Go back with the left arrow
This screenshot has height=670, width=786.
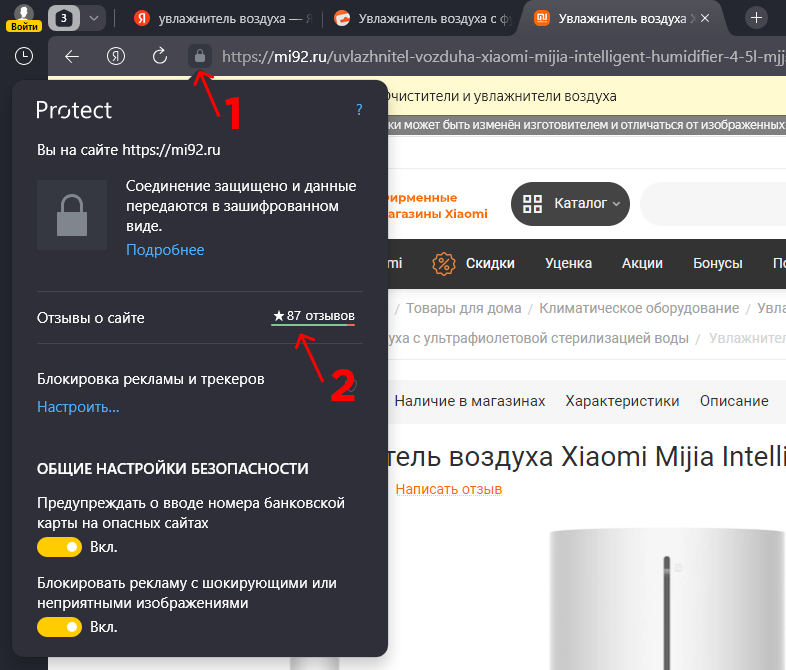72,56
